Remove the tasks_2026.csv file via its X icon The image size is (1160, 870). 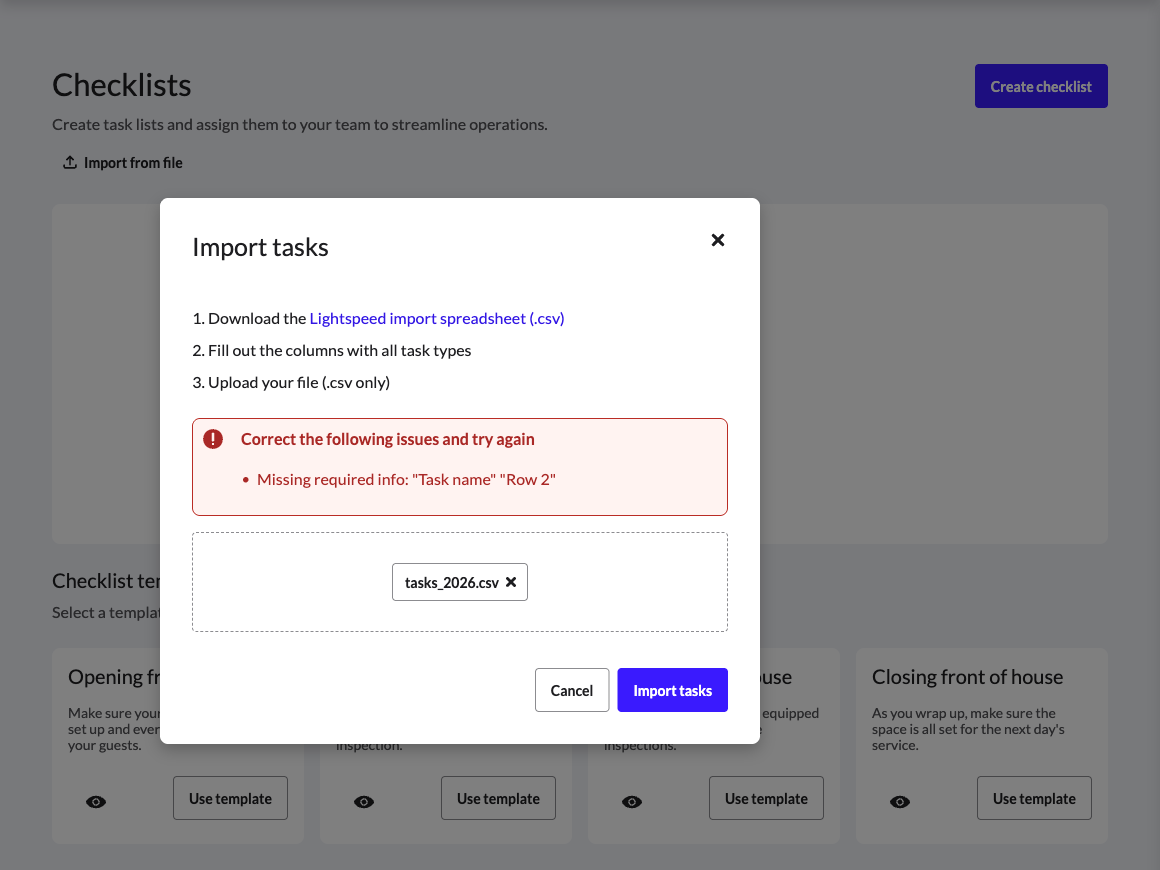coord(511,582)
